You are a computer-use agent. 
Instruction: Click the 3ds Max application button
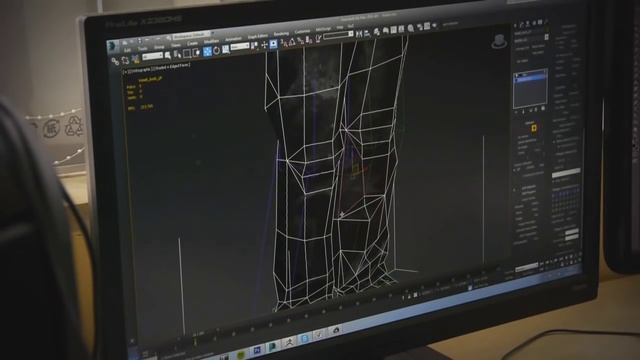[x=112, y=46]
